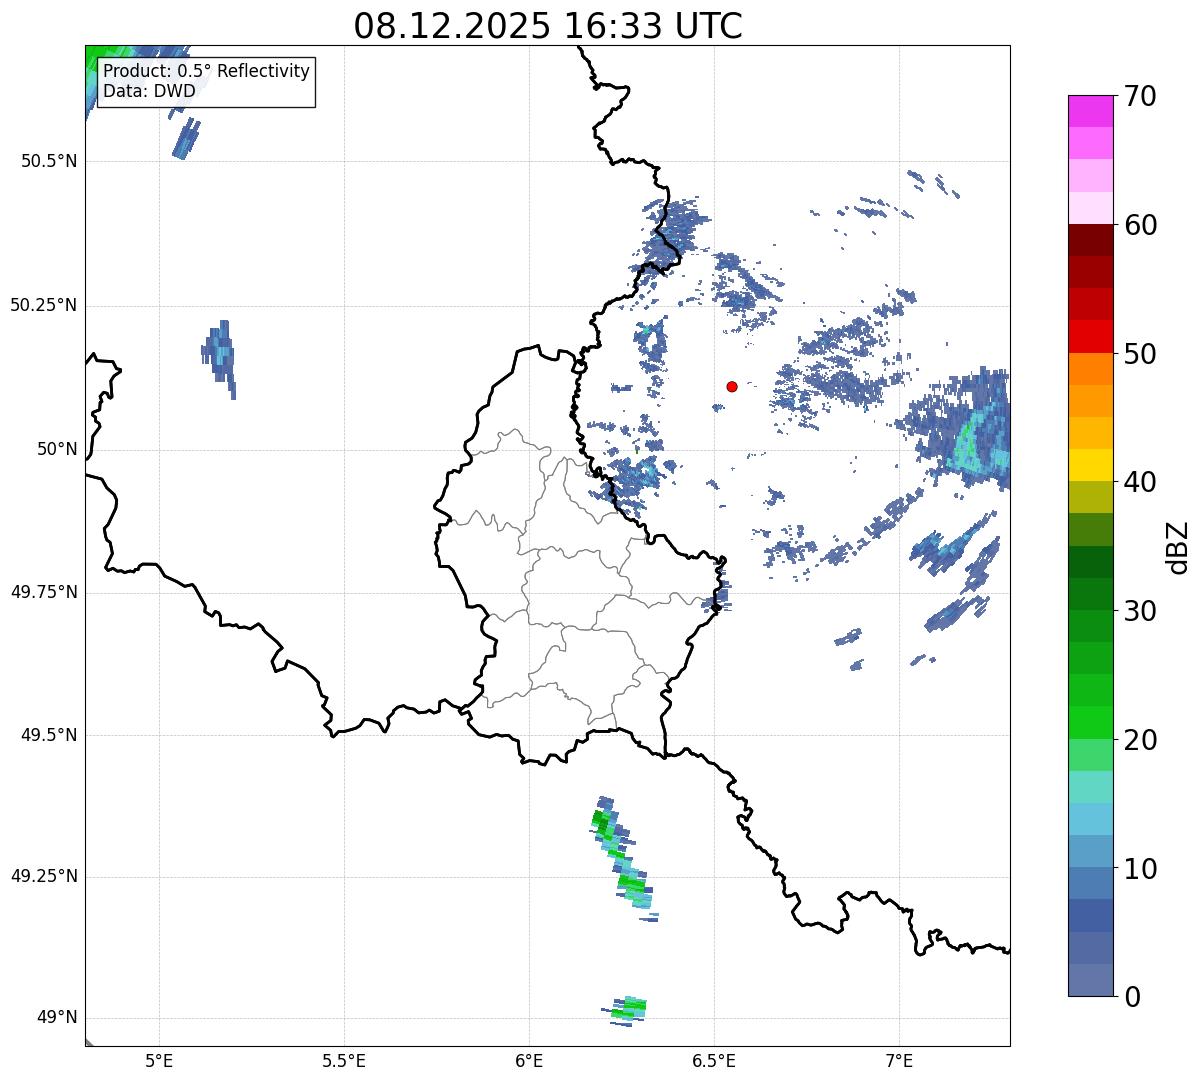Click the longitude label "5.5°E"

pyautogui.click(x=344, y=1060)
